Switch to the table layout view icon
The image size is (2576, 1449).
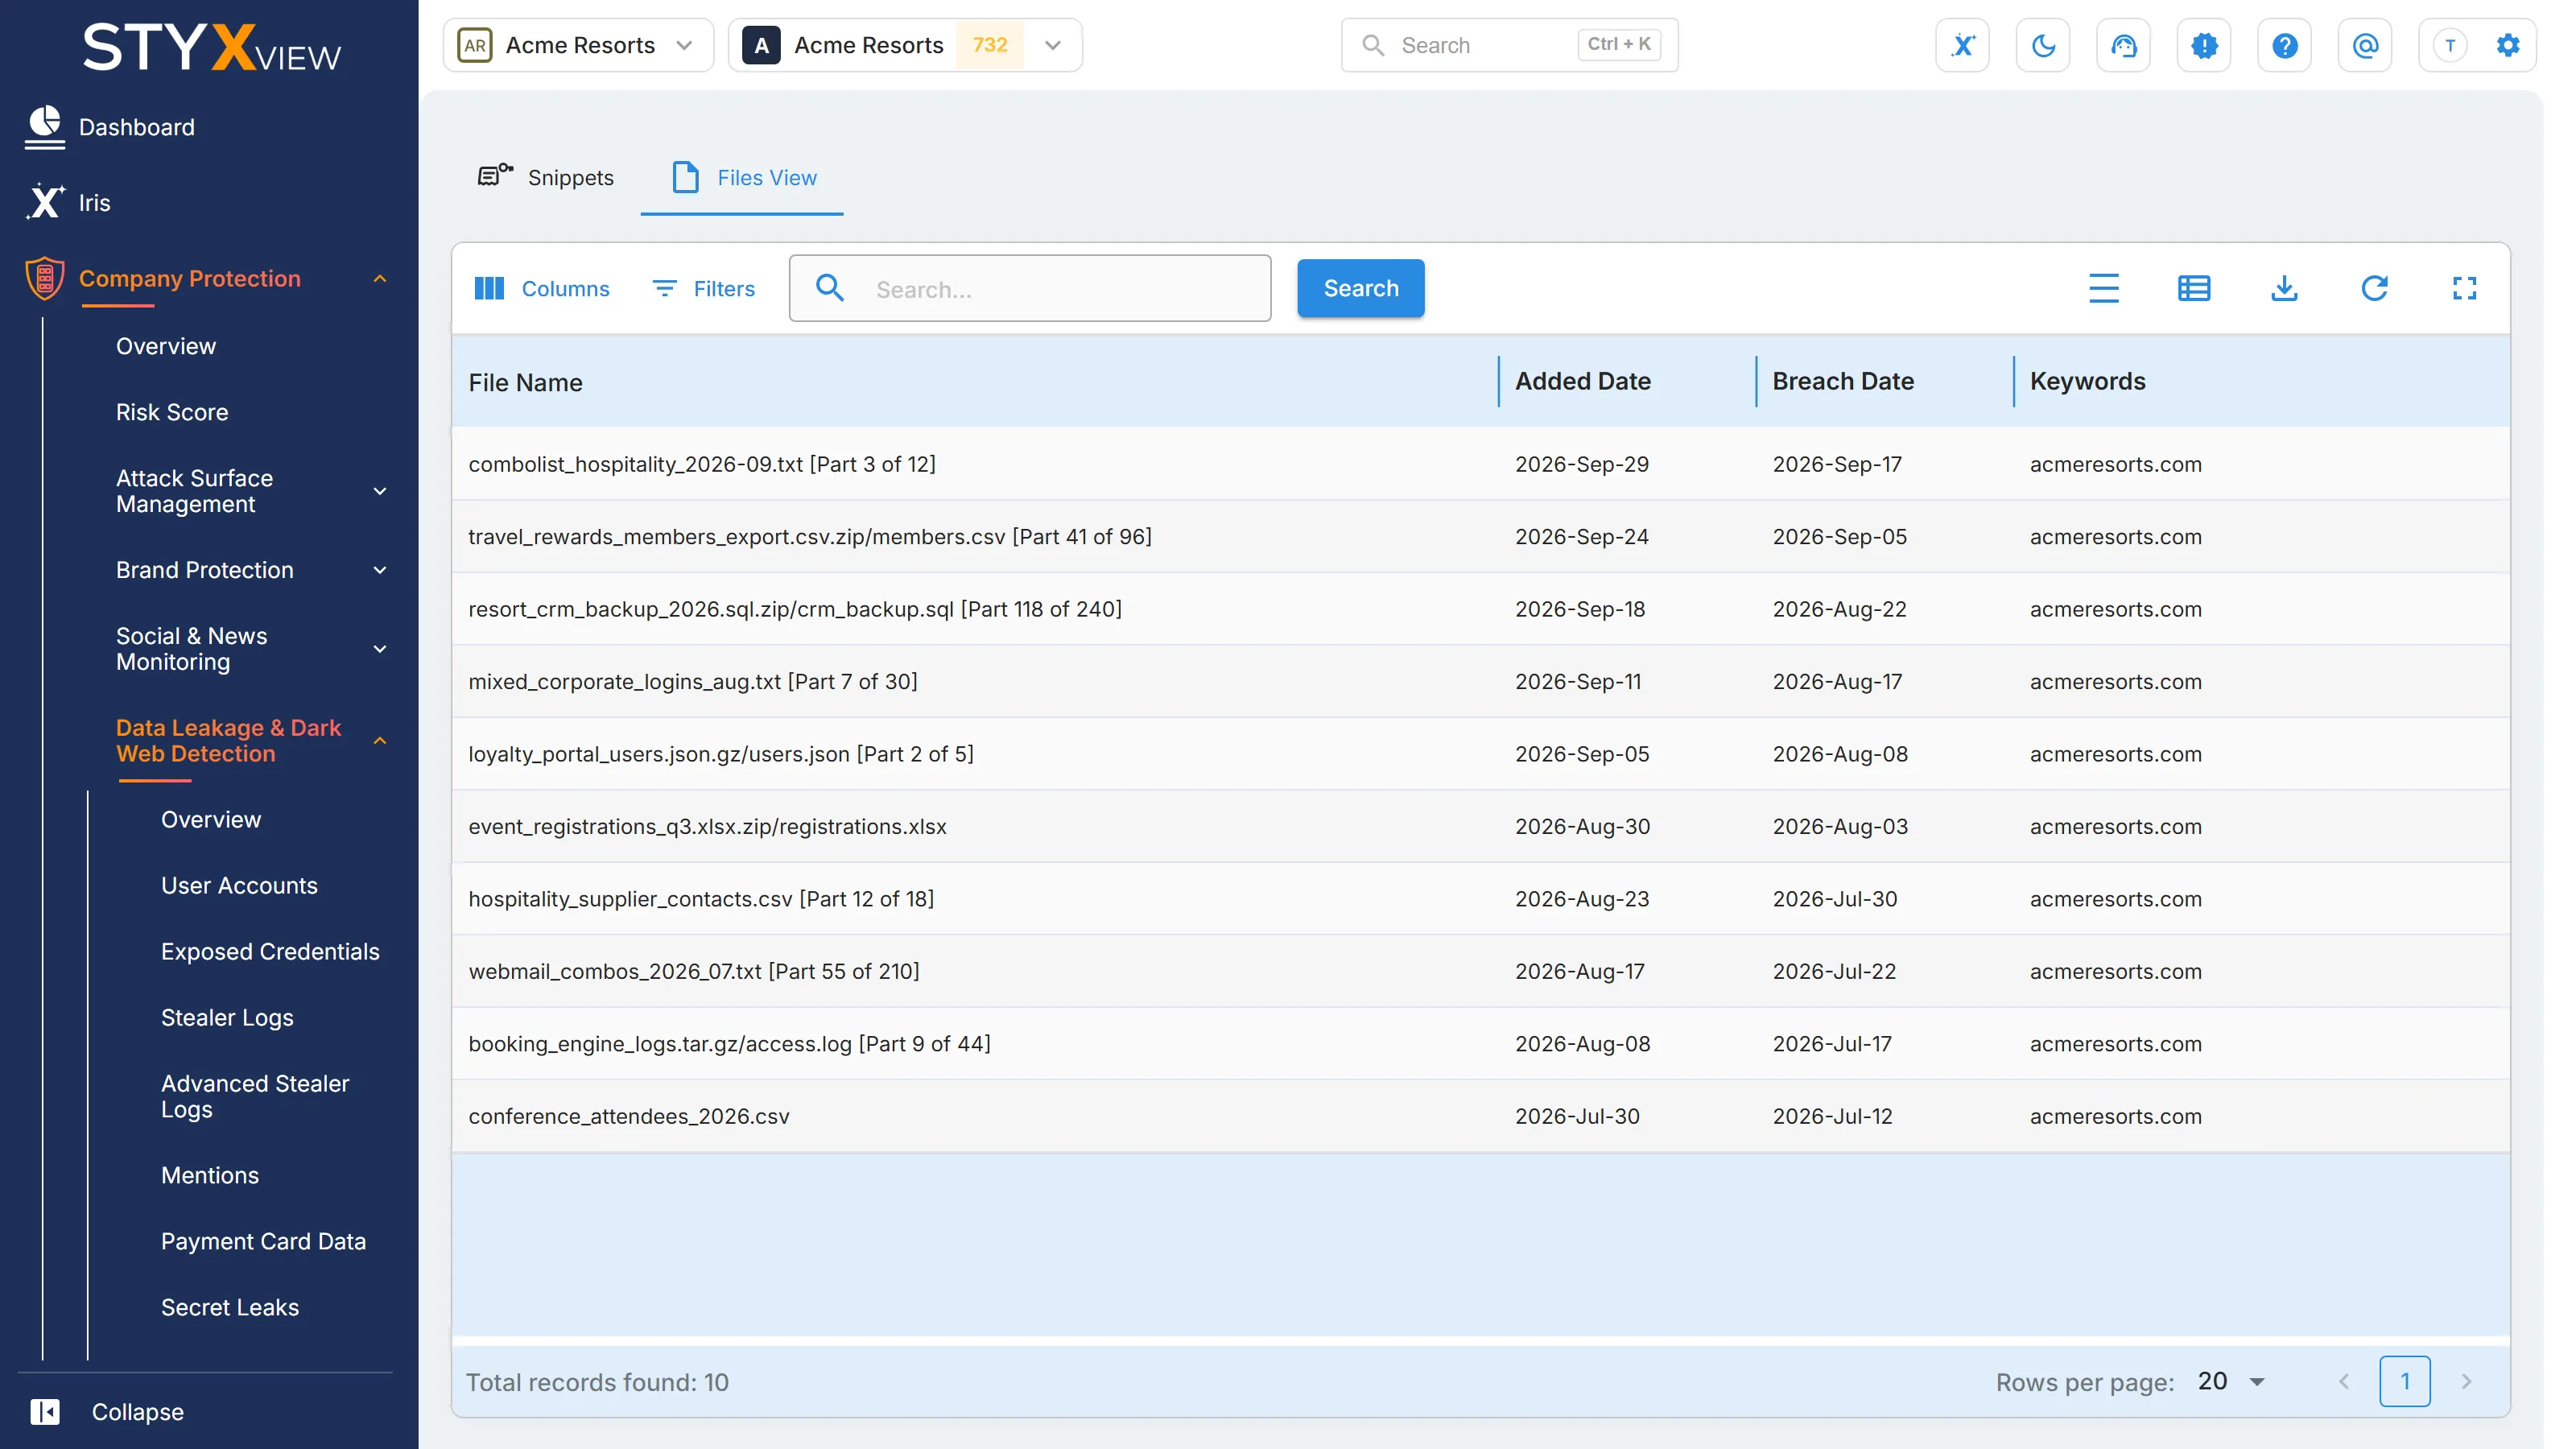click(2193, 288)
